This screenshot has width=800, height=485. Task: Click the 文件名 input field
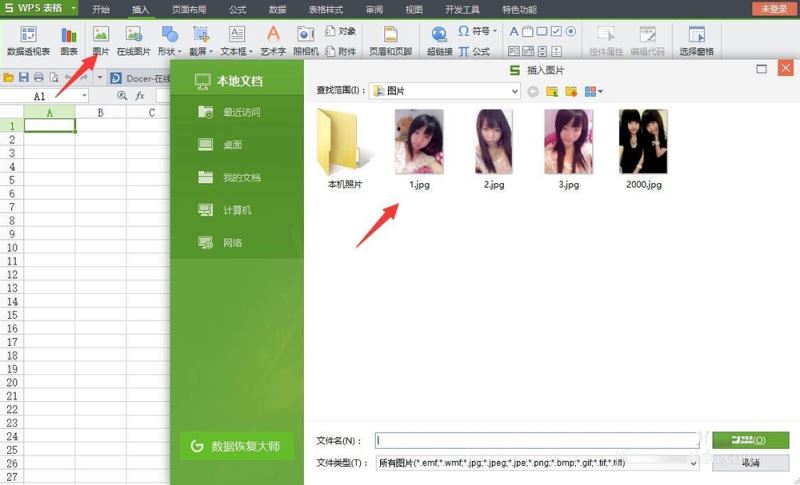pos(537,440)
